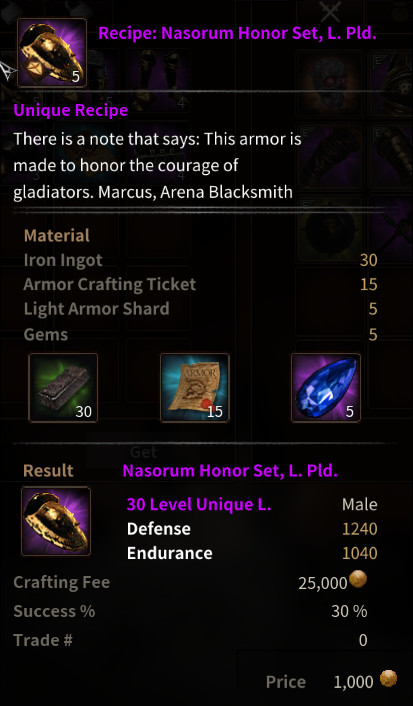Click the Gems material row
The image size is (413, 706).
pos(200,334)
